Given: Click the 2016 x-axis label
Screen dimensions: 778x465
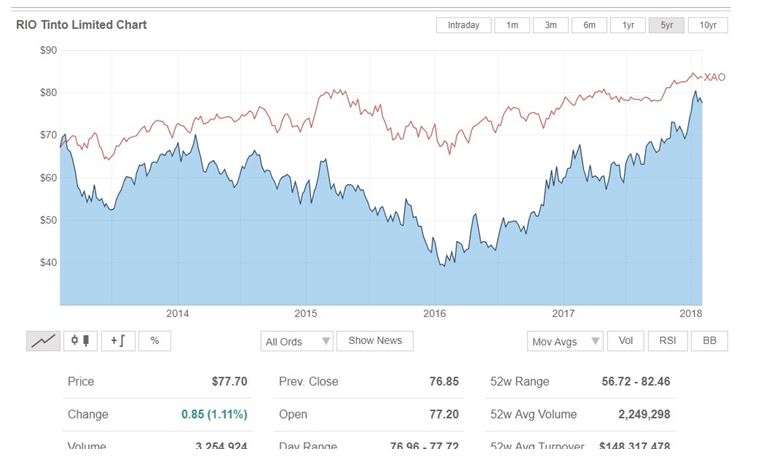Looking at the screenshot, I should point(435,314).
